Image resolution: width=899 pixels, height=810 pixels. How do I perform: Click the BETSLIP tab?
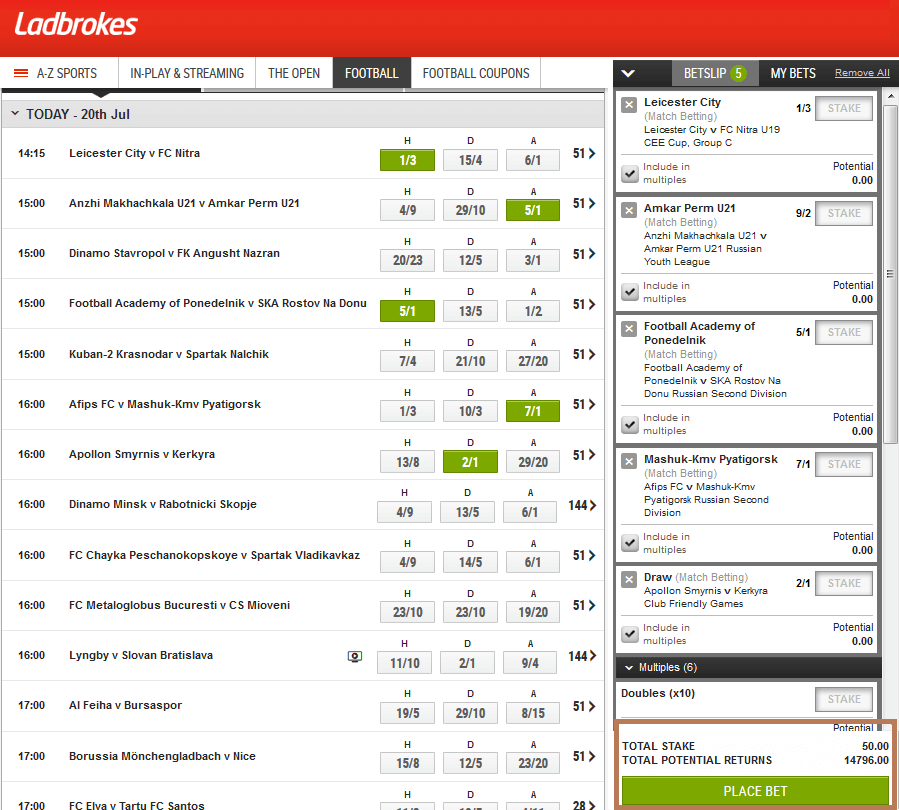click(x=715, y=73)
